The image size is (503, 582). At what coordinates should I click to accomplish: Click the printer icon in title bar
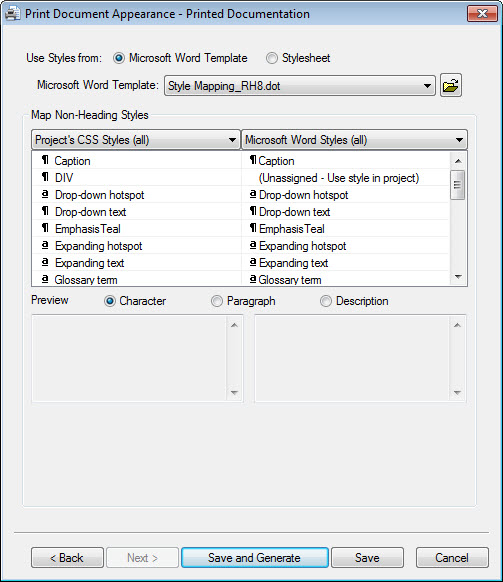point(12,13)
